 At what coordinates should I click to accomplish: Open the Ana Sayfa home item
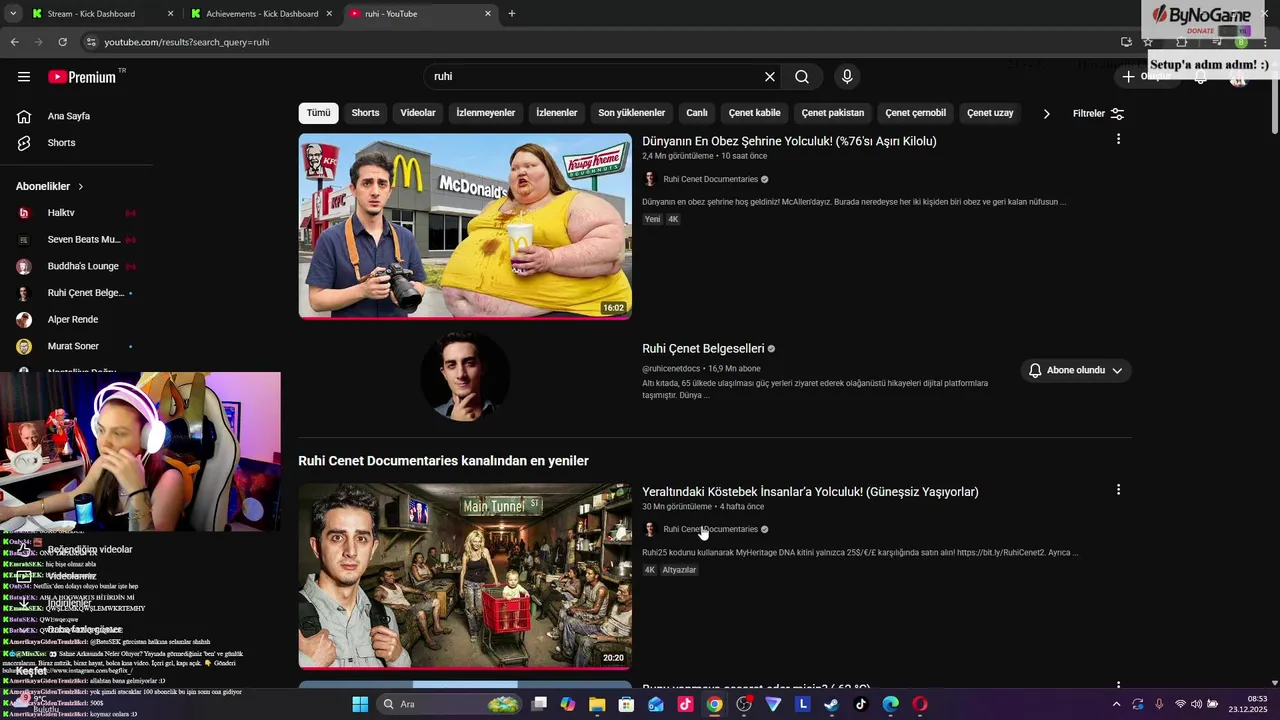pyautogui.click(x=70, y=116)
